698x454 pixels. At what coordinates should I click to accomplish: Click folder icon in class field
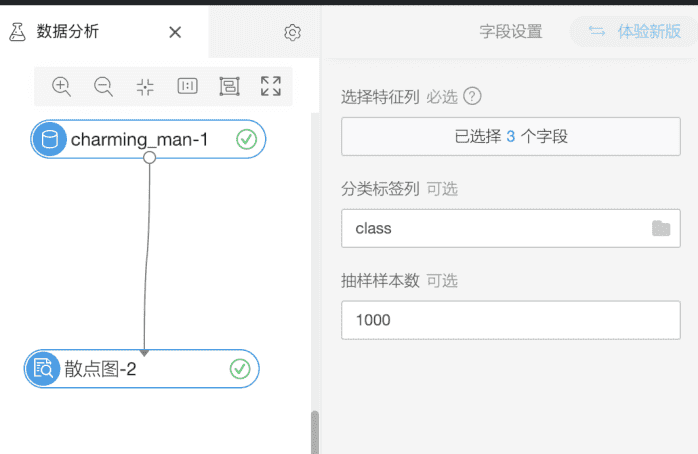point(661,228)
